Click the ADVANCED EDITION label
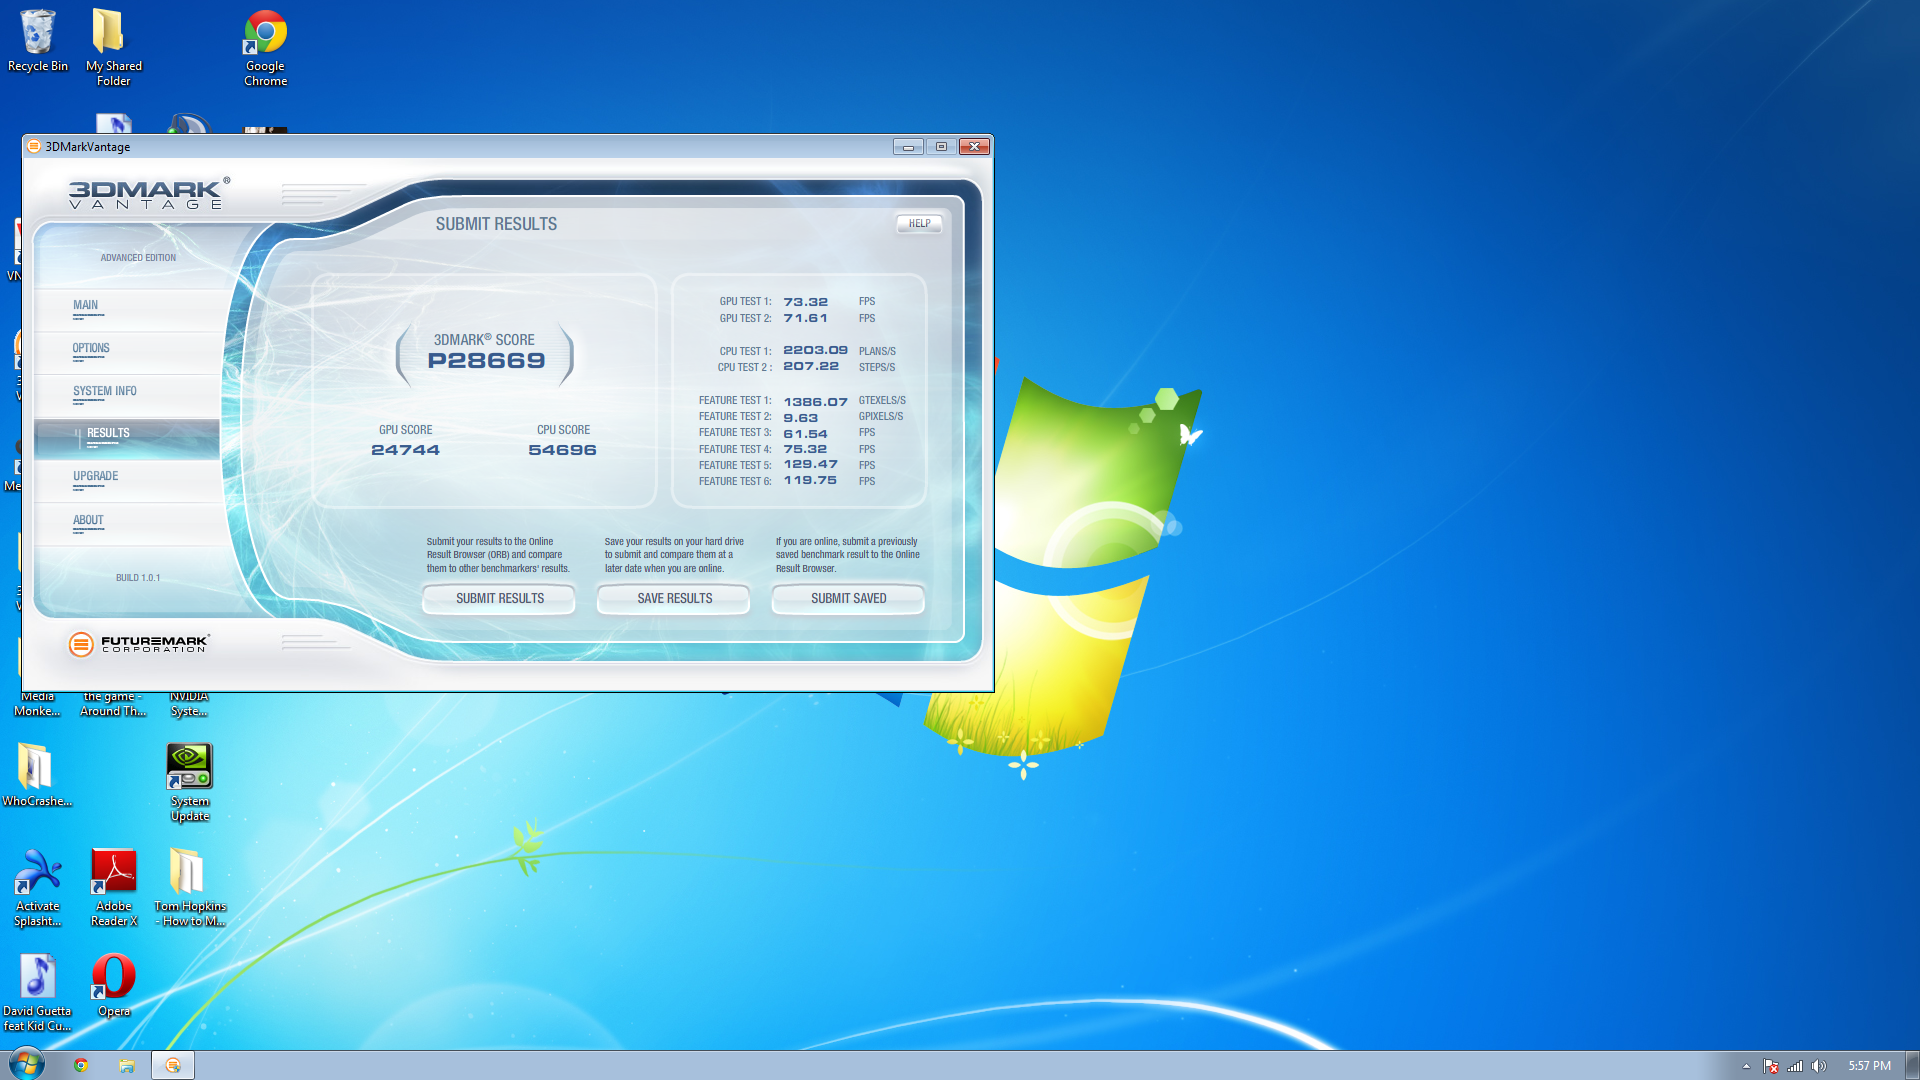 (x=138, y=258)
